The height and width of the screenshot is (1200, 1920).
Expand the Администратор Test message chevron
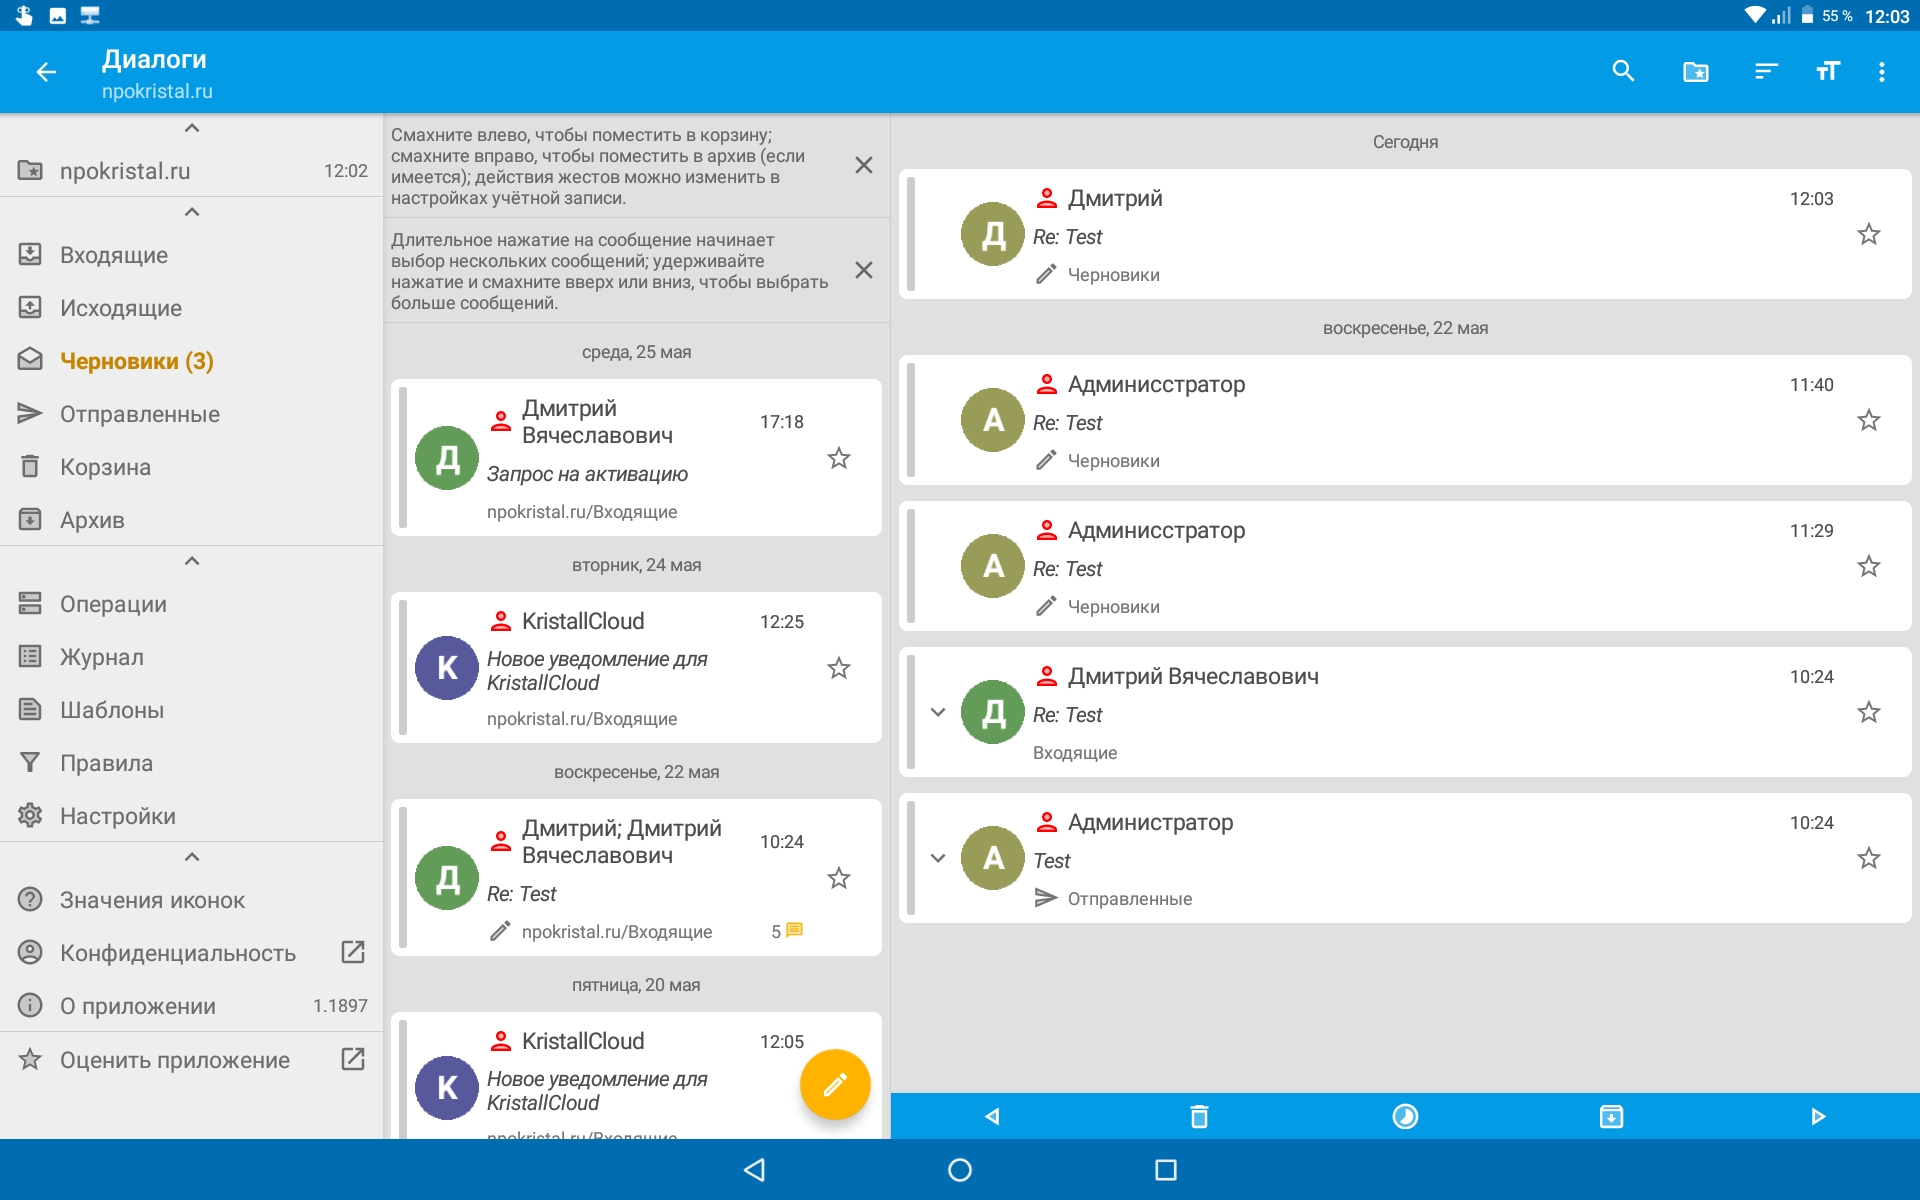coord(938,858)
